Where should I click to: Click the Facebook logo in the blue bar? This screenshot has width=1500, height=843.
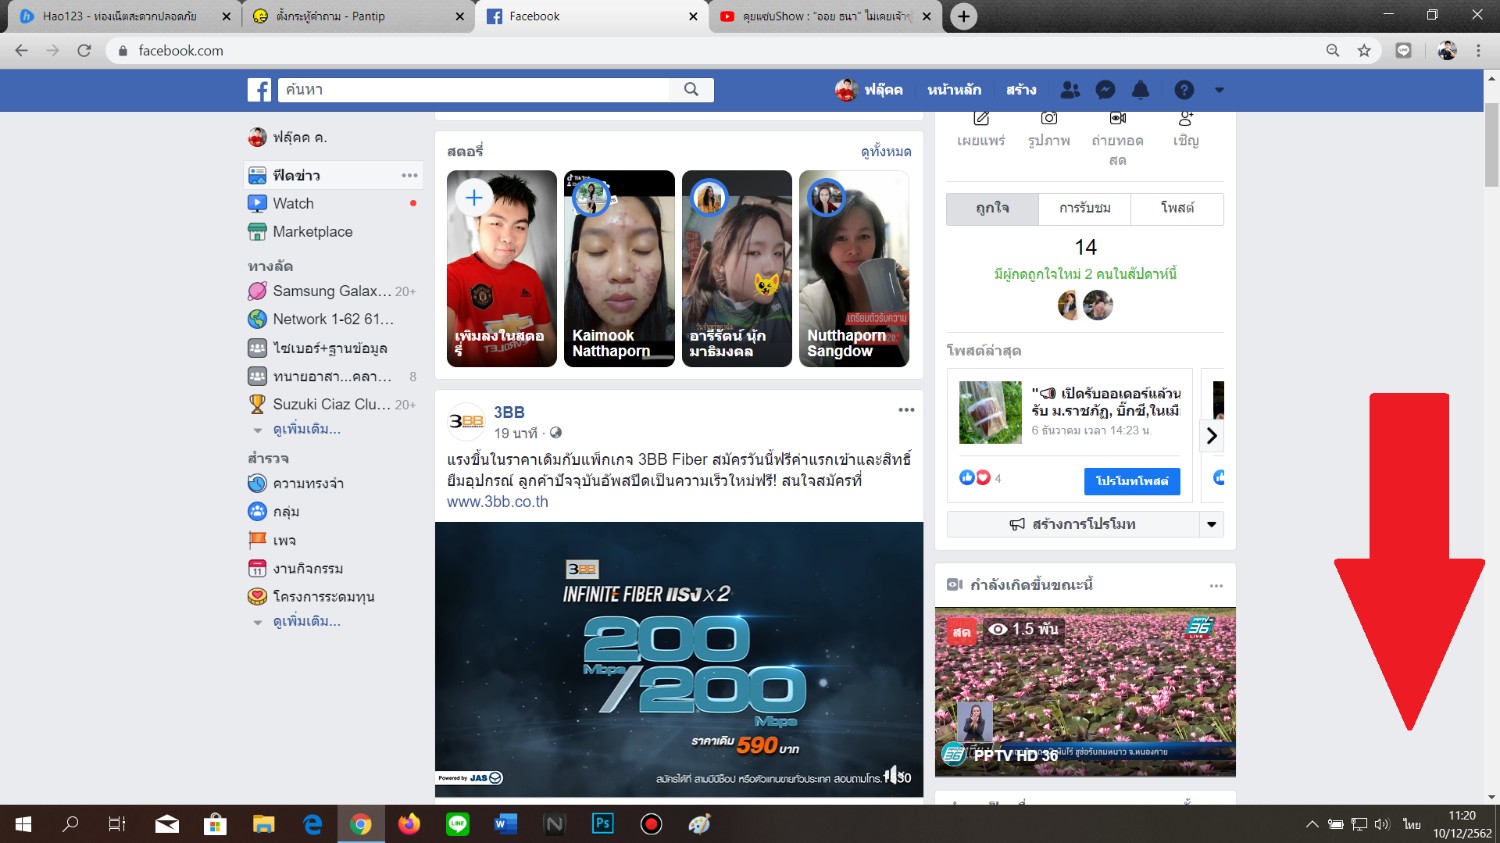(x=259, y=90)
